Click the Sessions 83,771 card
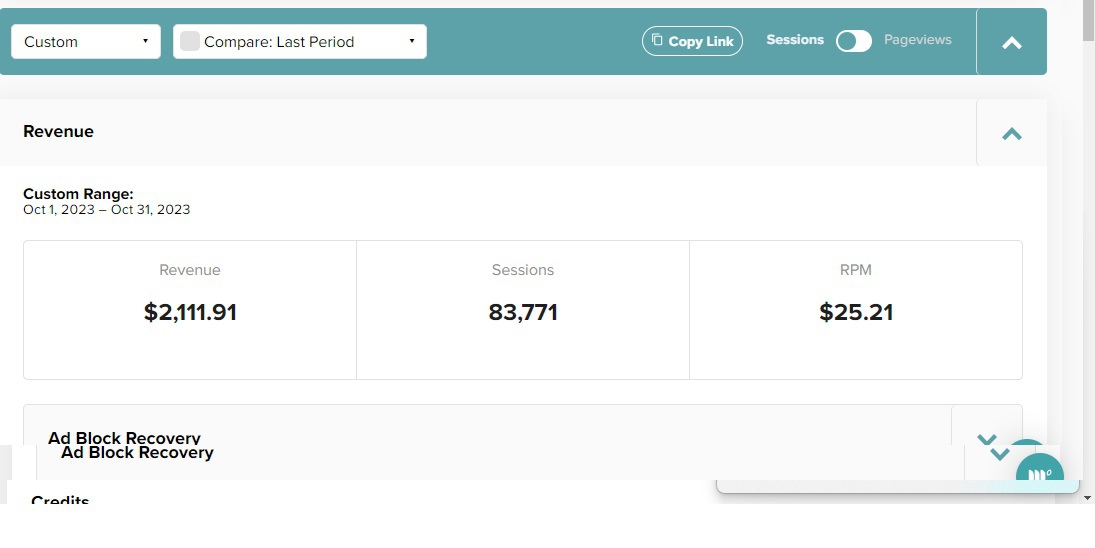Image resolution: width=1095 pixels, height=548 pixels. (x=522, y=310)
